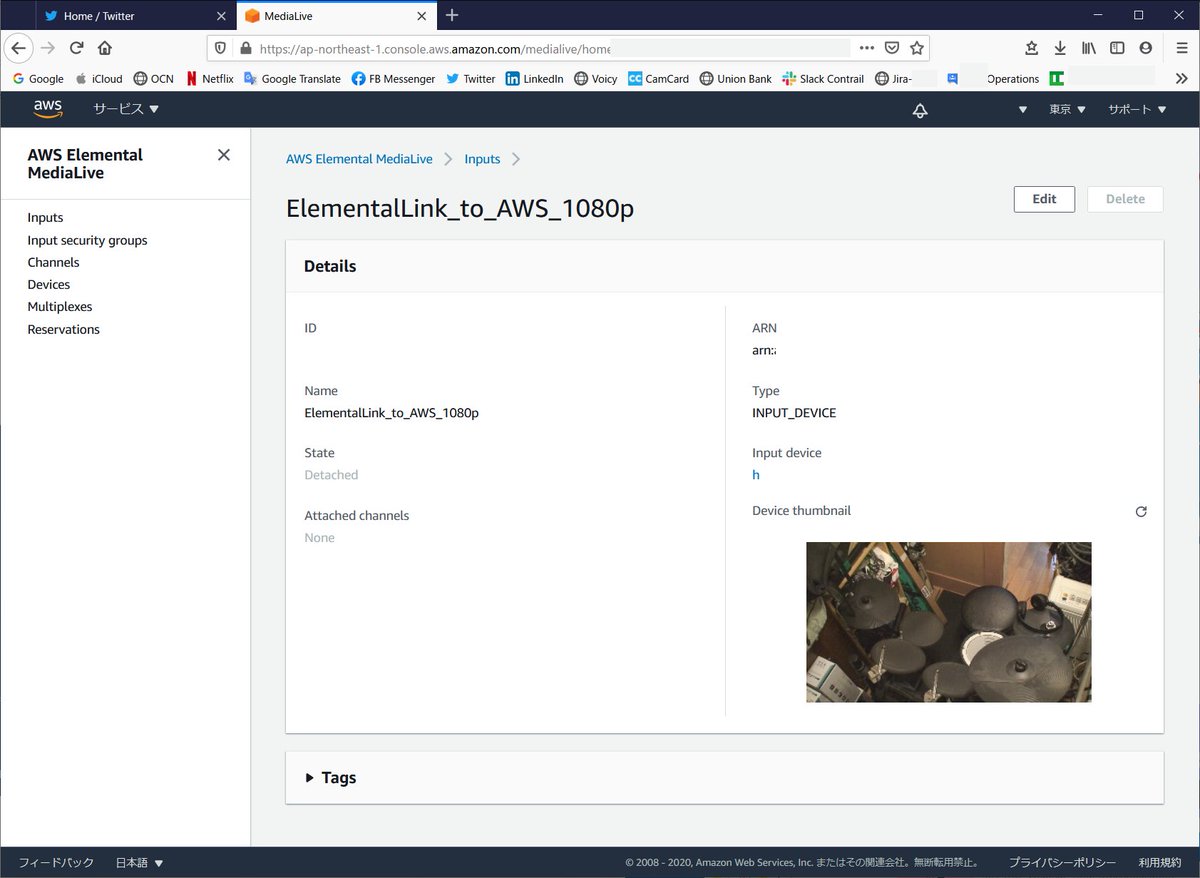Image resolution: width=1200 pixels, height=878 pixels.
Task: Open the iCloud bookmark
Action: tap(98, 79)
